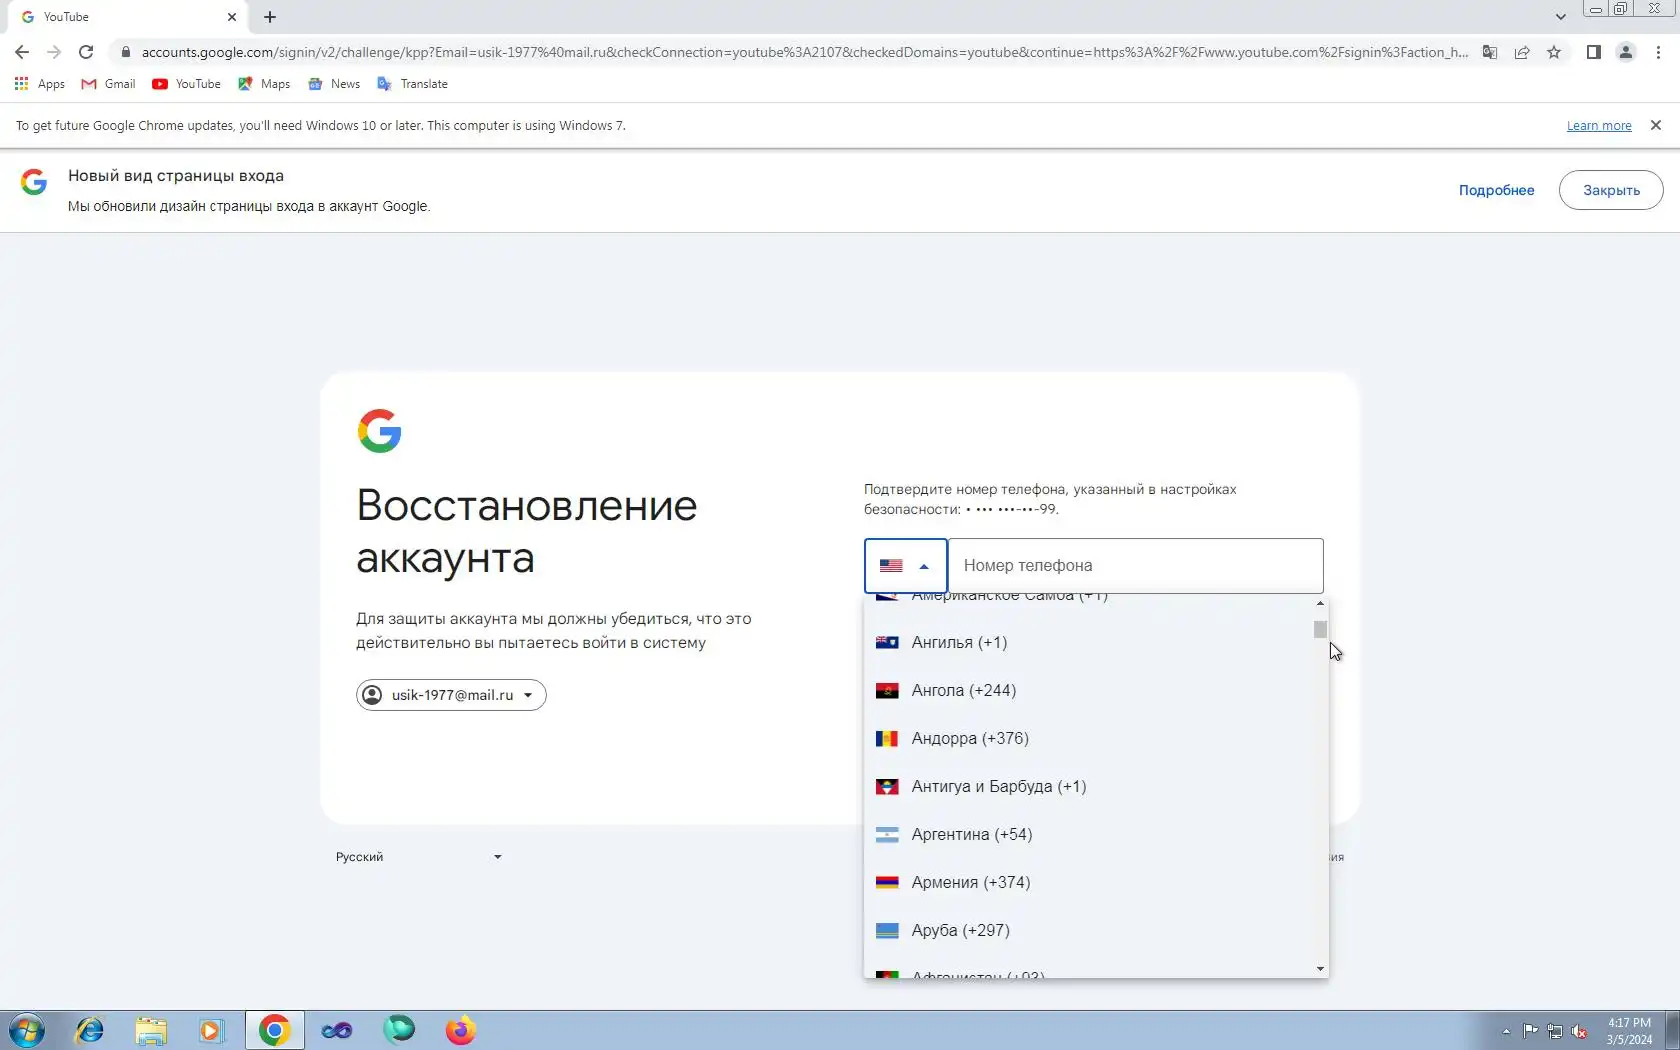Select Аргентина (+54) from country list

pyautogui.click(x=1090, y=834)
